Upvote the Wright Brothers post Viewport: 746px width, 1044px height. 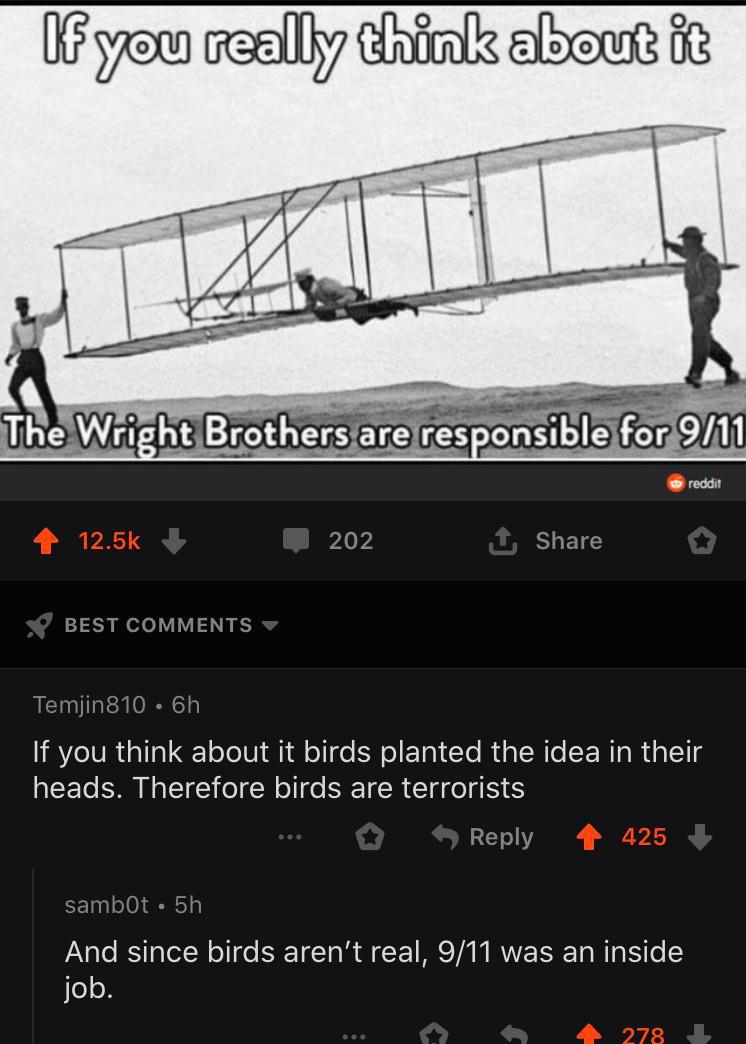[x=46, y=541]
